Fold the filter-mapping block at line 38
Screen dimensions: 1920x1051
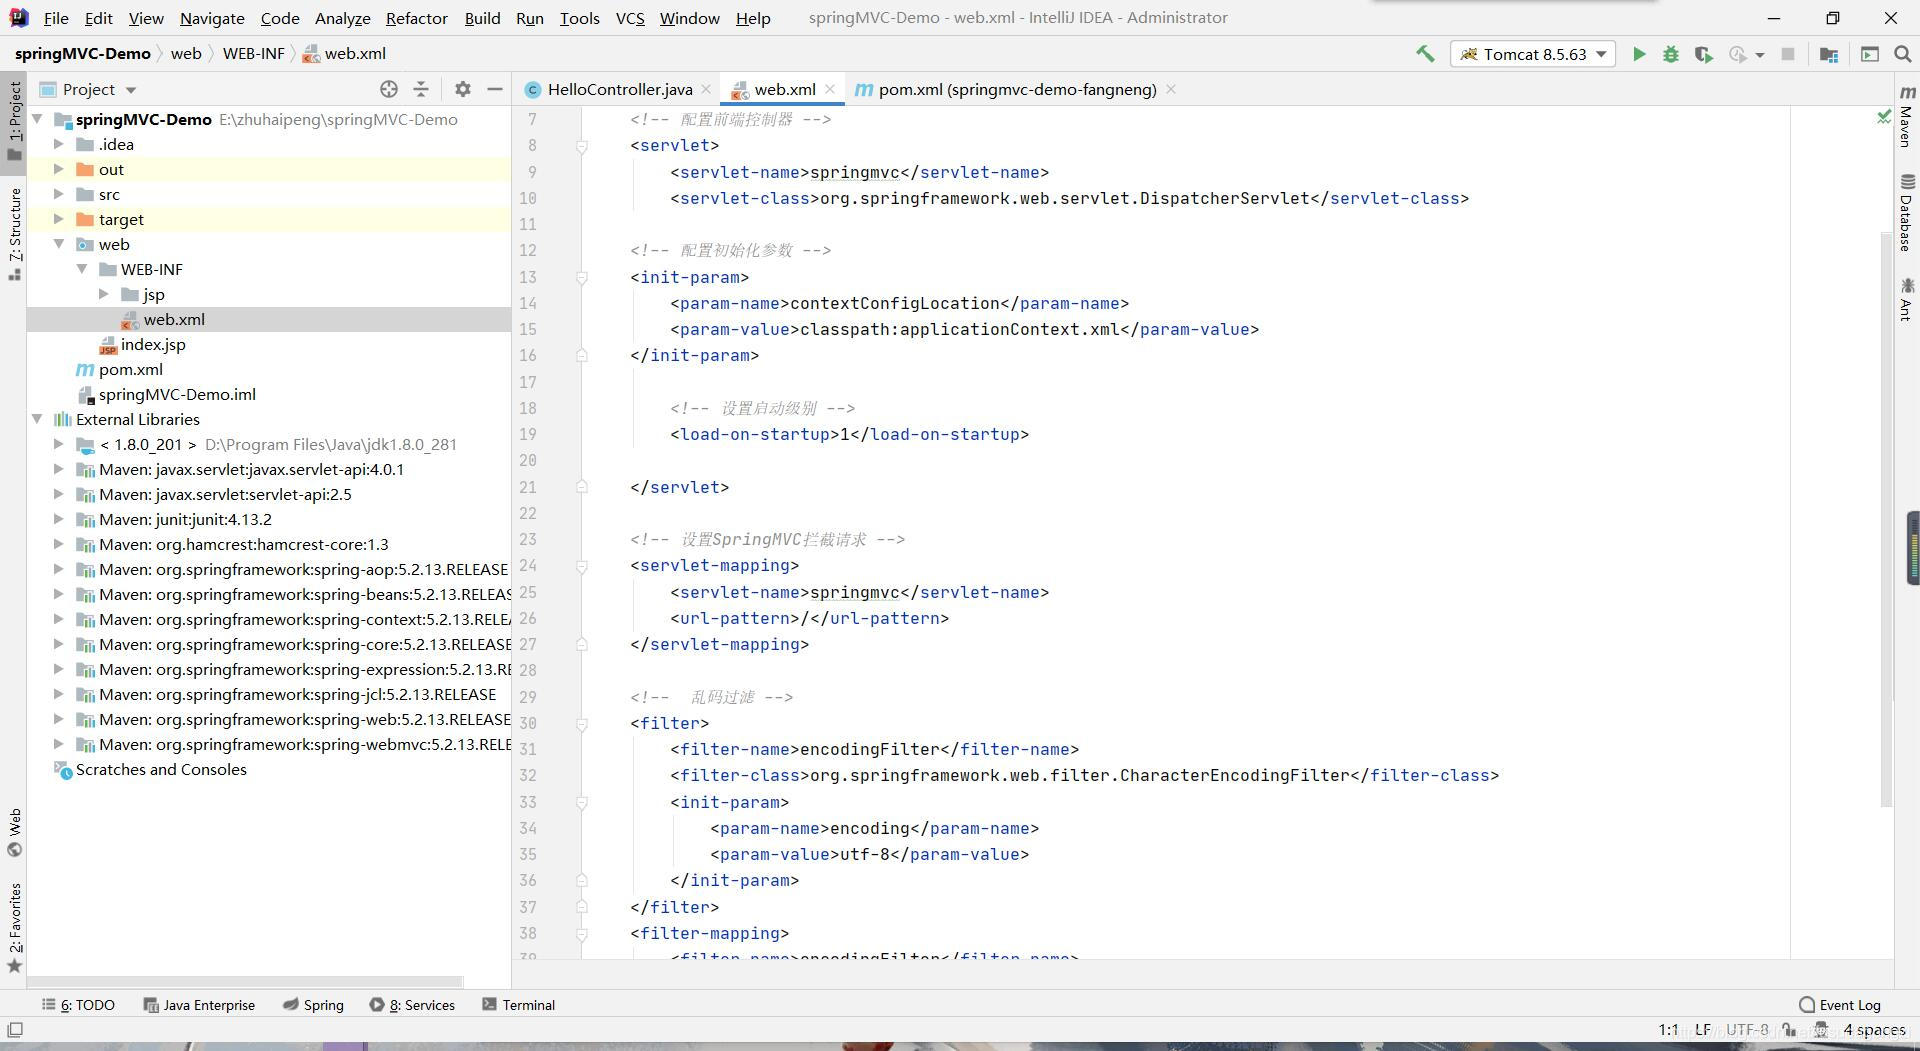click(x=581, y=933)
